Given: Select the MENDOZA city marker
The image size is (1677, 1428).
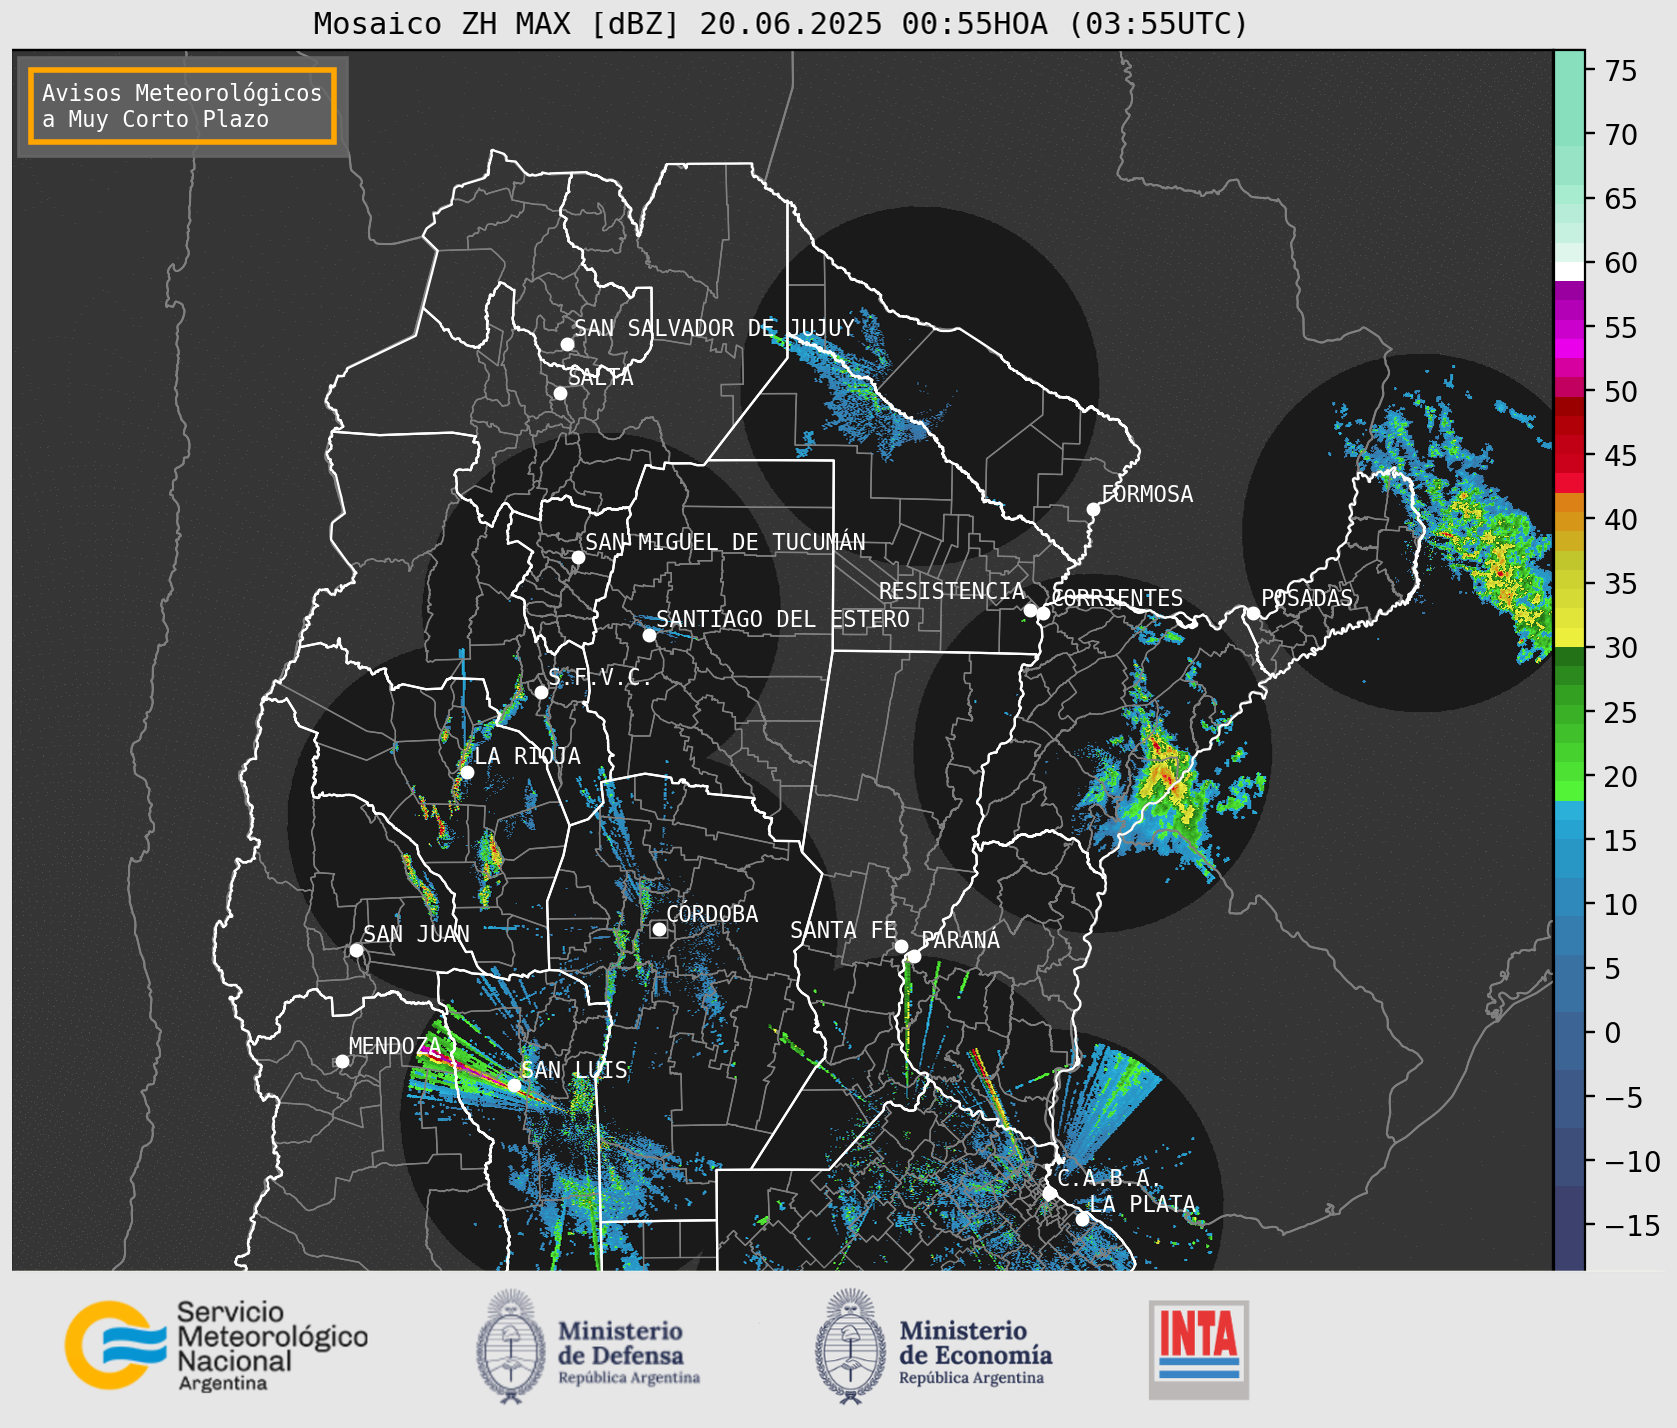Looking at the screenshot, I should click(342, 1061).
